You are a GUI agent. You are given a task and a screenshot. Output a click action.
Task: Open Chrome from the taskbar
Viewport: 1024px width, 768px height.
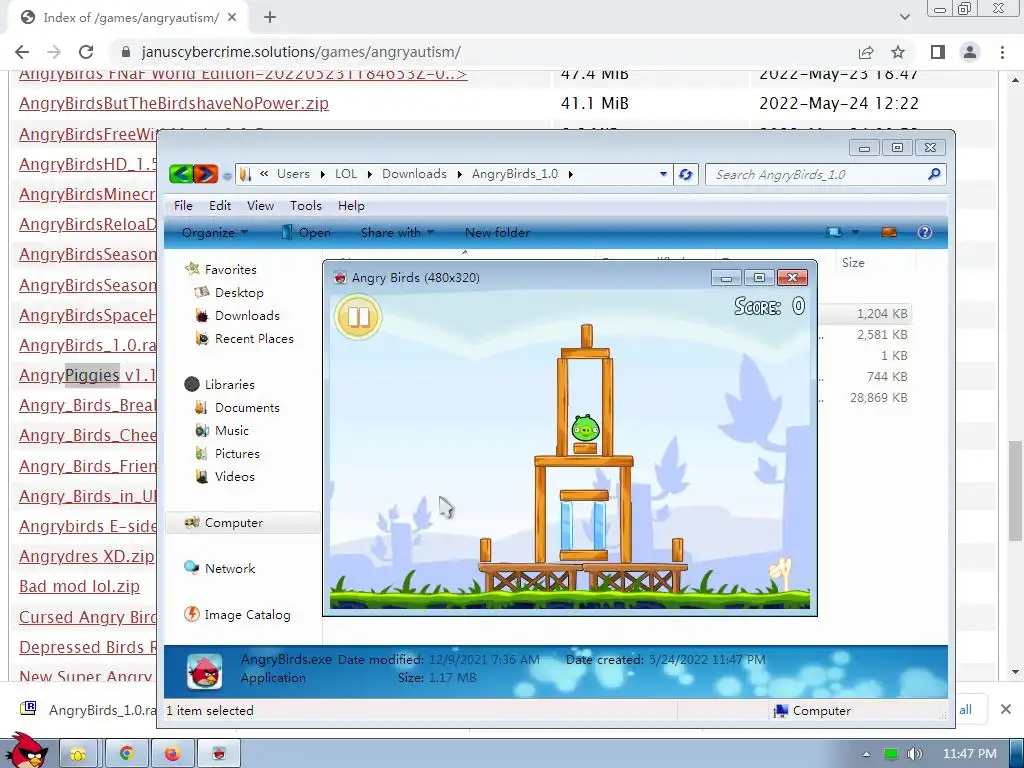point(126,754)
